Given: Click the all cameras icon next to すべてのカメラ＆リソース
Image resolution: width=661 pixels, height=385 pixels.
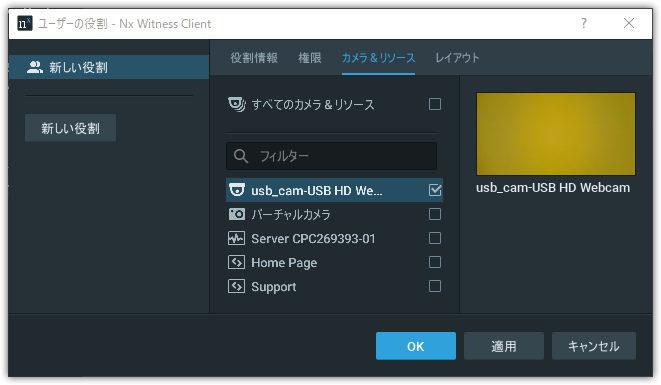Looking at the screenshot, I should tap(236, 104).
